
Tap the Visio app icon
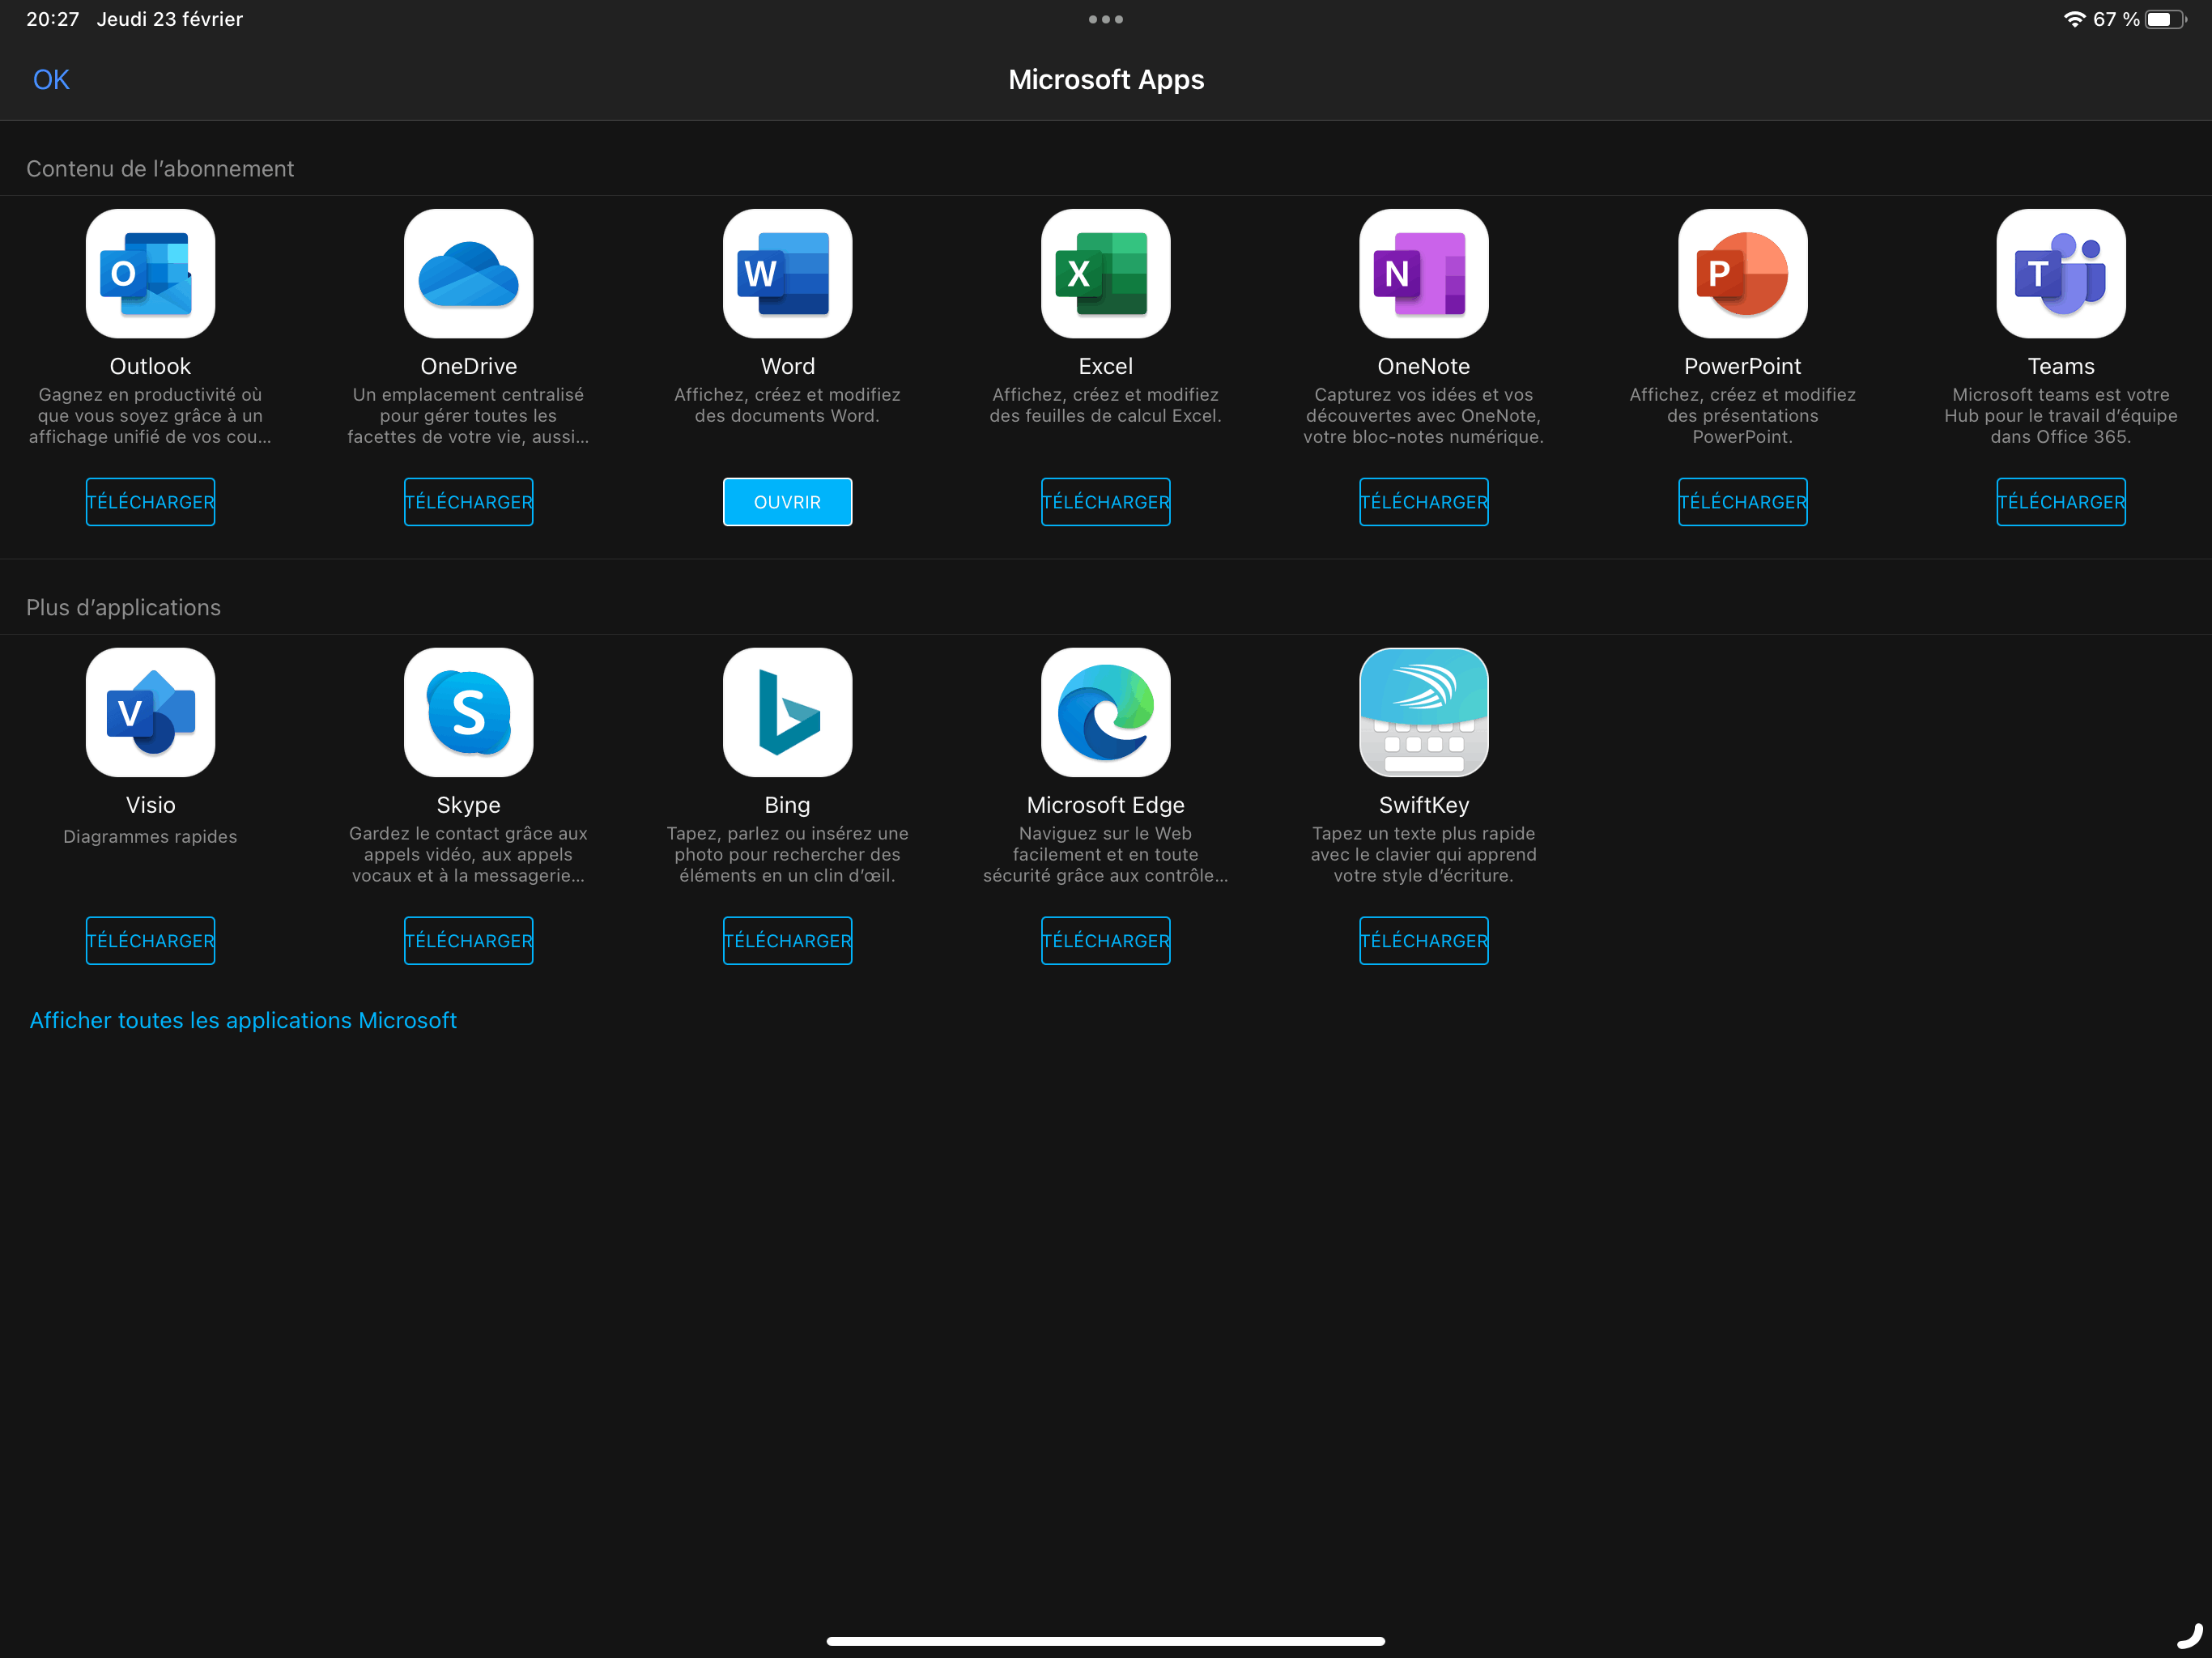click(150, 712)
